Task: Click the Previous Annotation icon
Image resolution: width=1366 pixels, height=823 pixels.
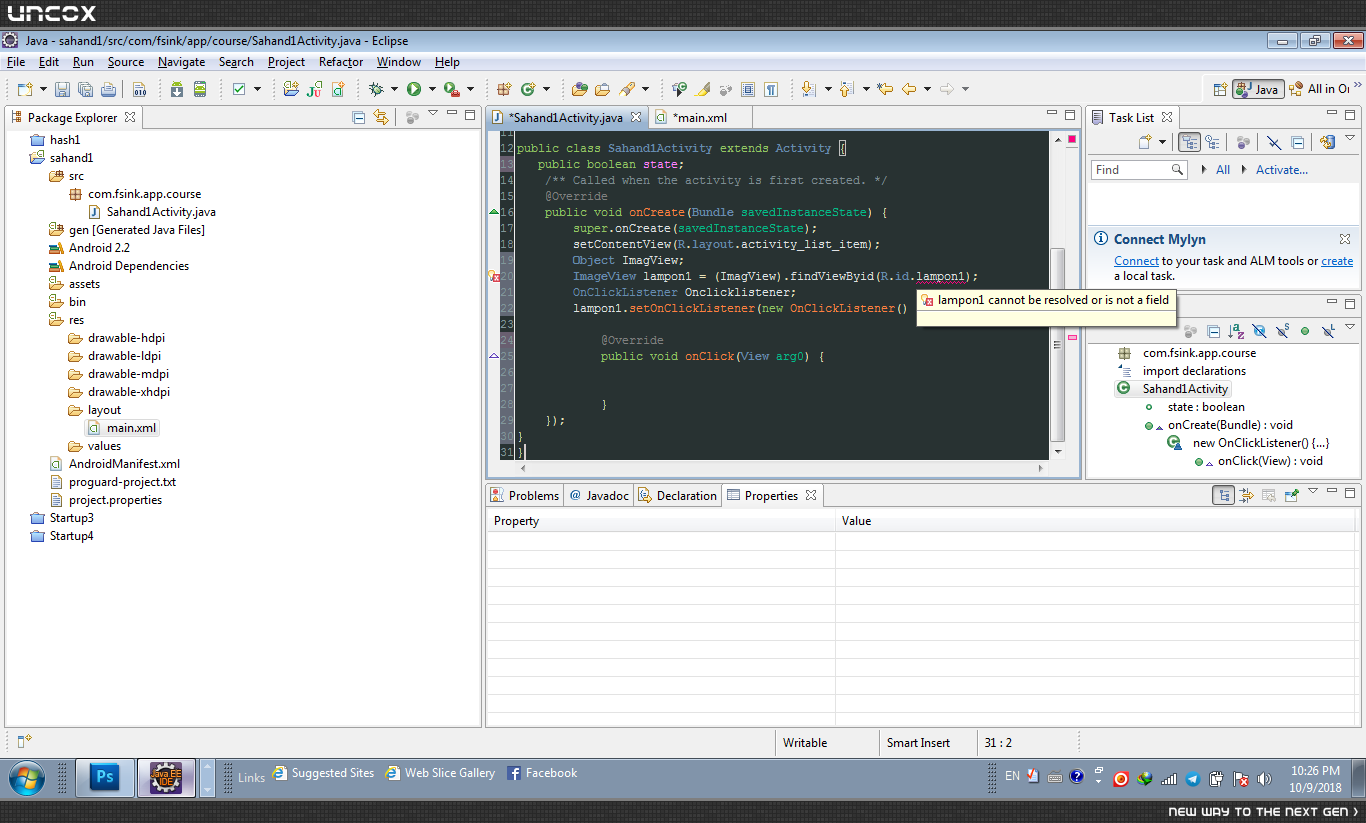Action: click(847, 89)
